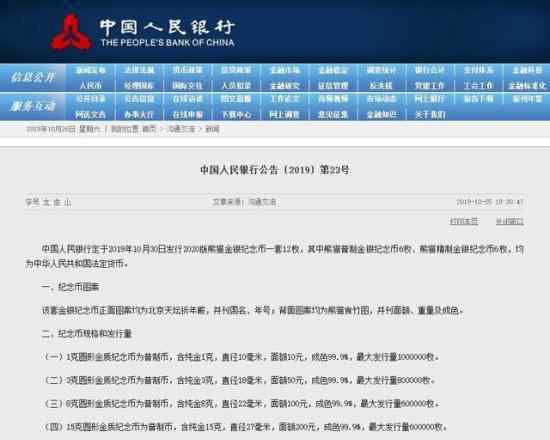Select 网上展厅 in the service menu
This screenshot has height=440, width=550.
(x=430, y=99)
